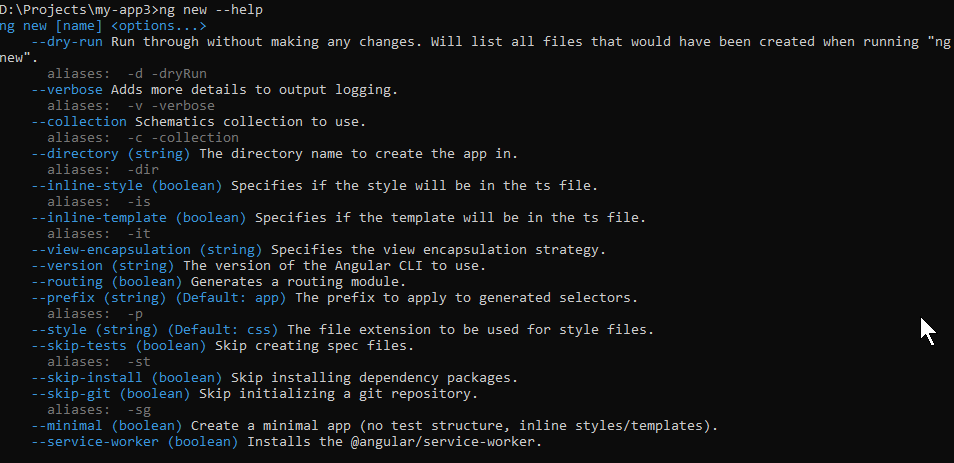Click the --version option name

tap(67, 265)
